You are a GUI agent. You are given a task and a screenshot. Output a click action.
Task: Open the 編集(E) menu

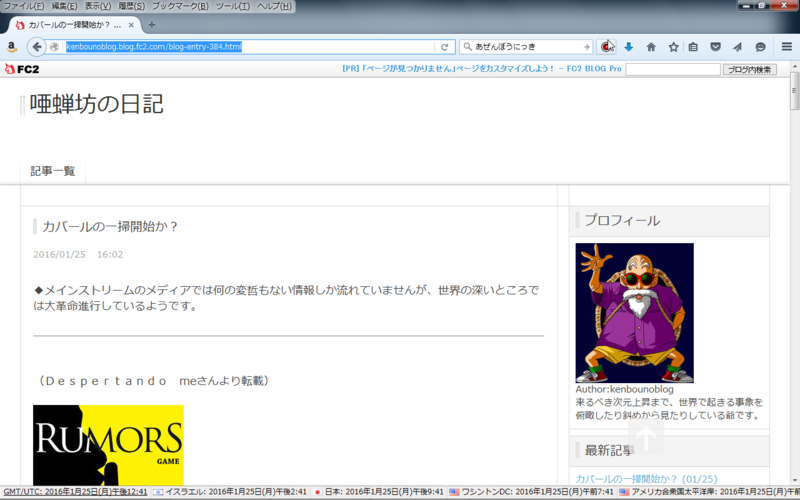pos(64,6)
